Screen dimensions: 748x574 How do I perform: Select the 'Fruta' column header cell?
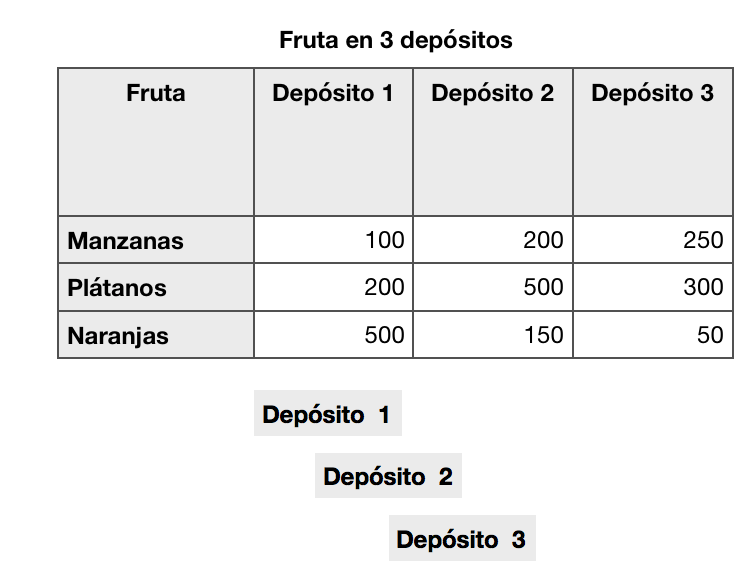[x=156, y=94]
